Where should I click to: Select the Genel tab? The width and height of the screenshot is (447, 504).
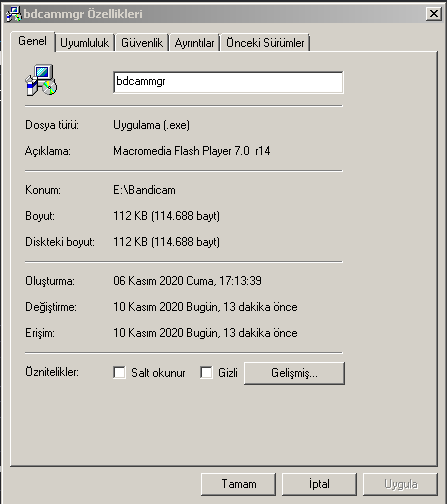(x=32, y=41)
